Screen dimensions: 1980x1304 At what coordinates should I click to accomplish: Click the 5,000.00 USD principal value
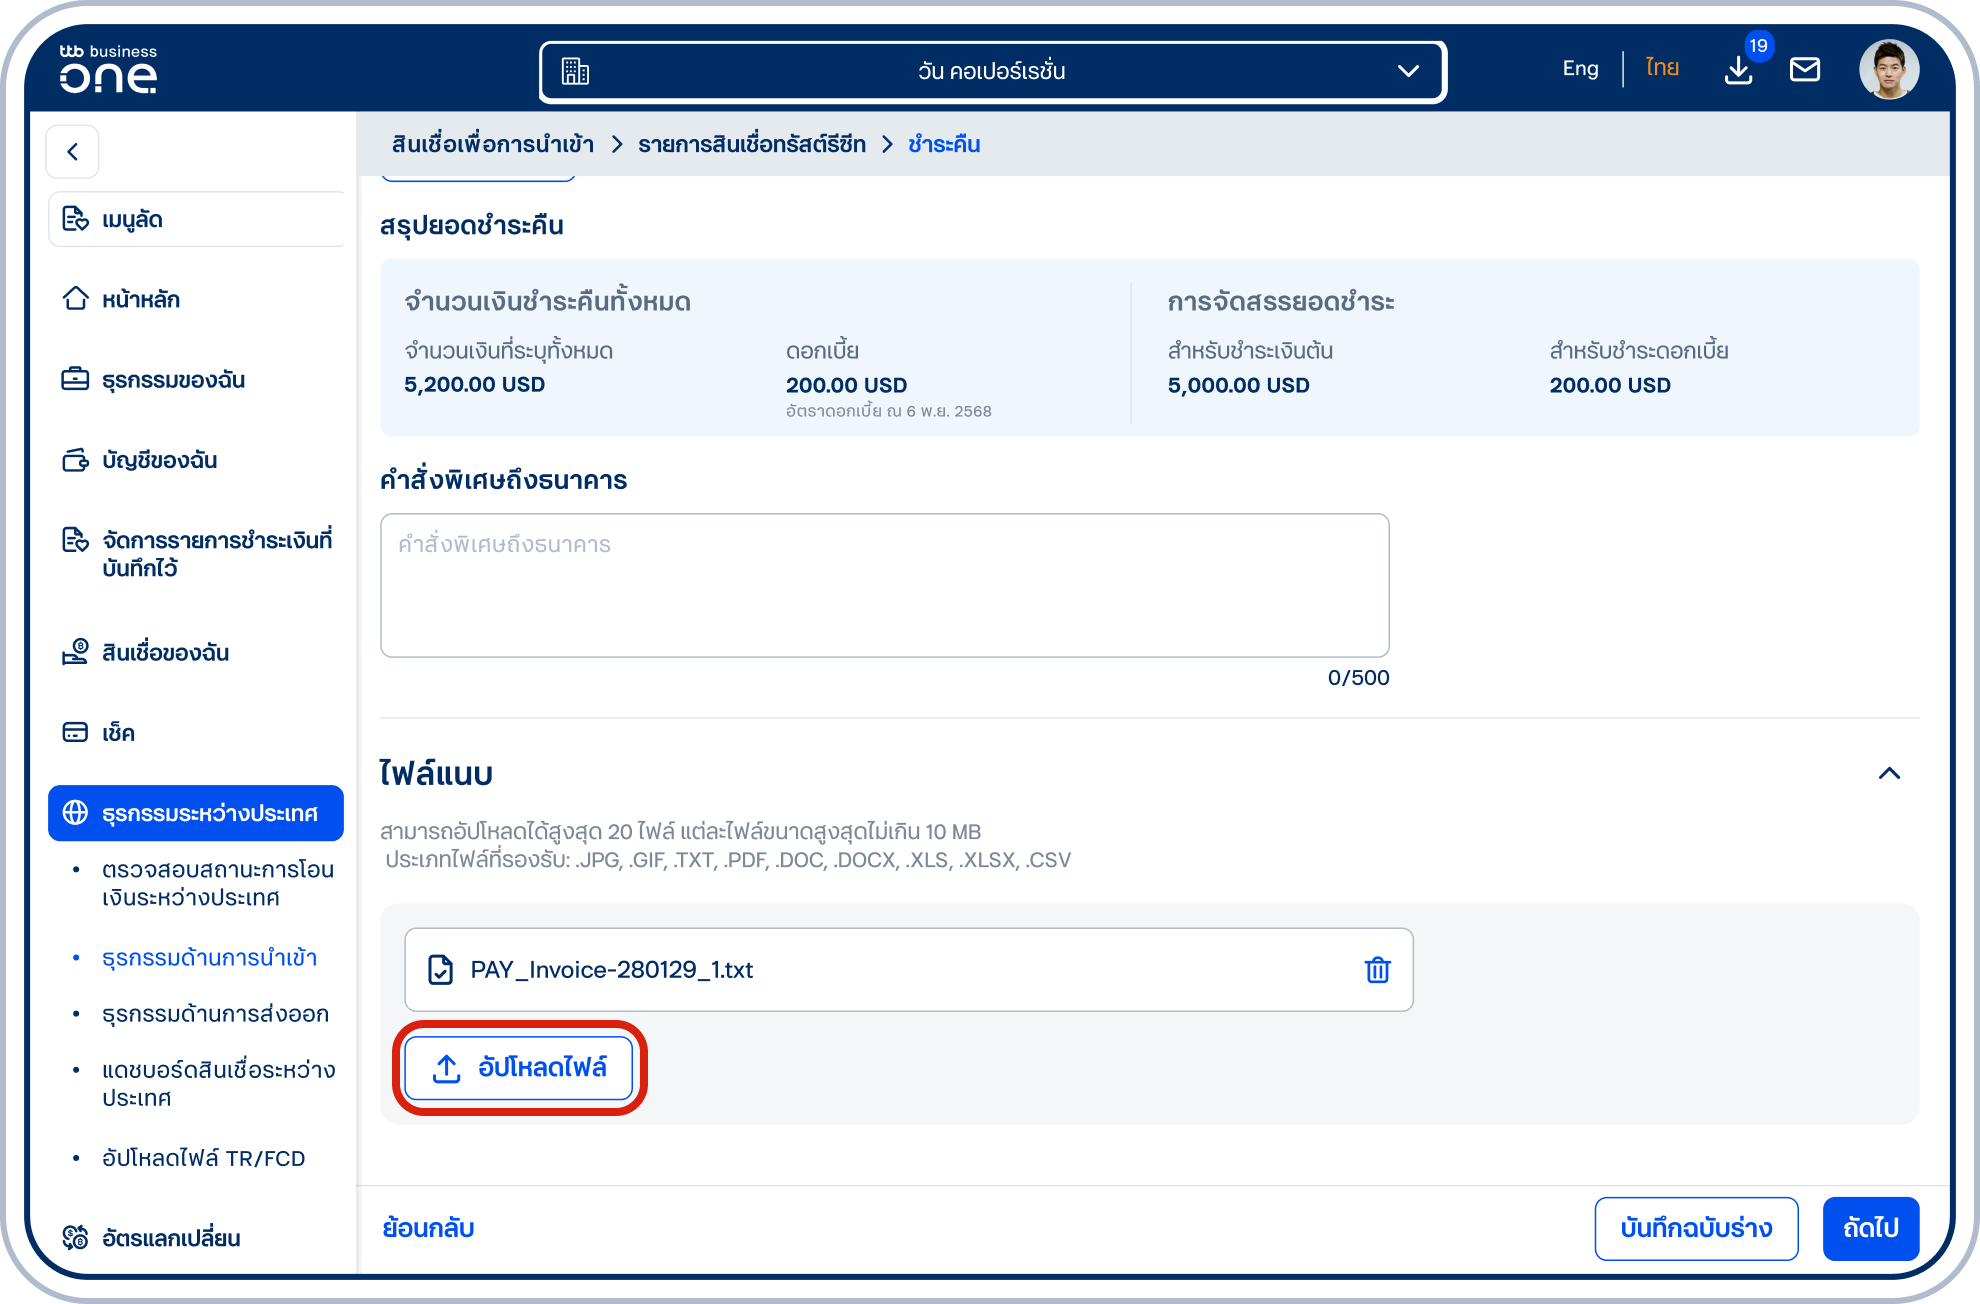click(1238, 385)
